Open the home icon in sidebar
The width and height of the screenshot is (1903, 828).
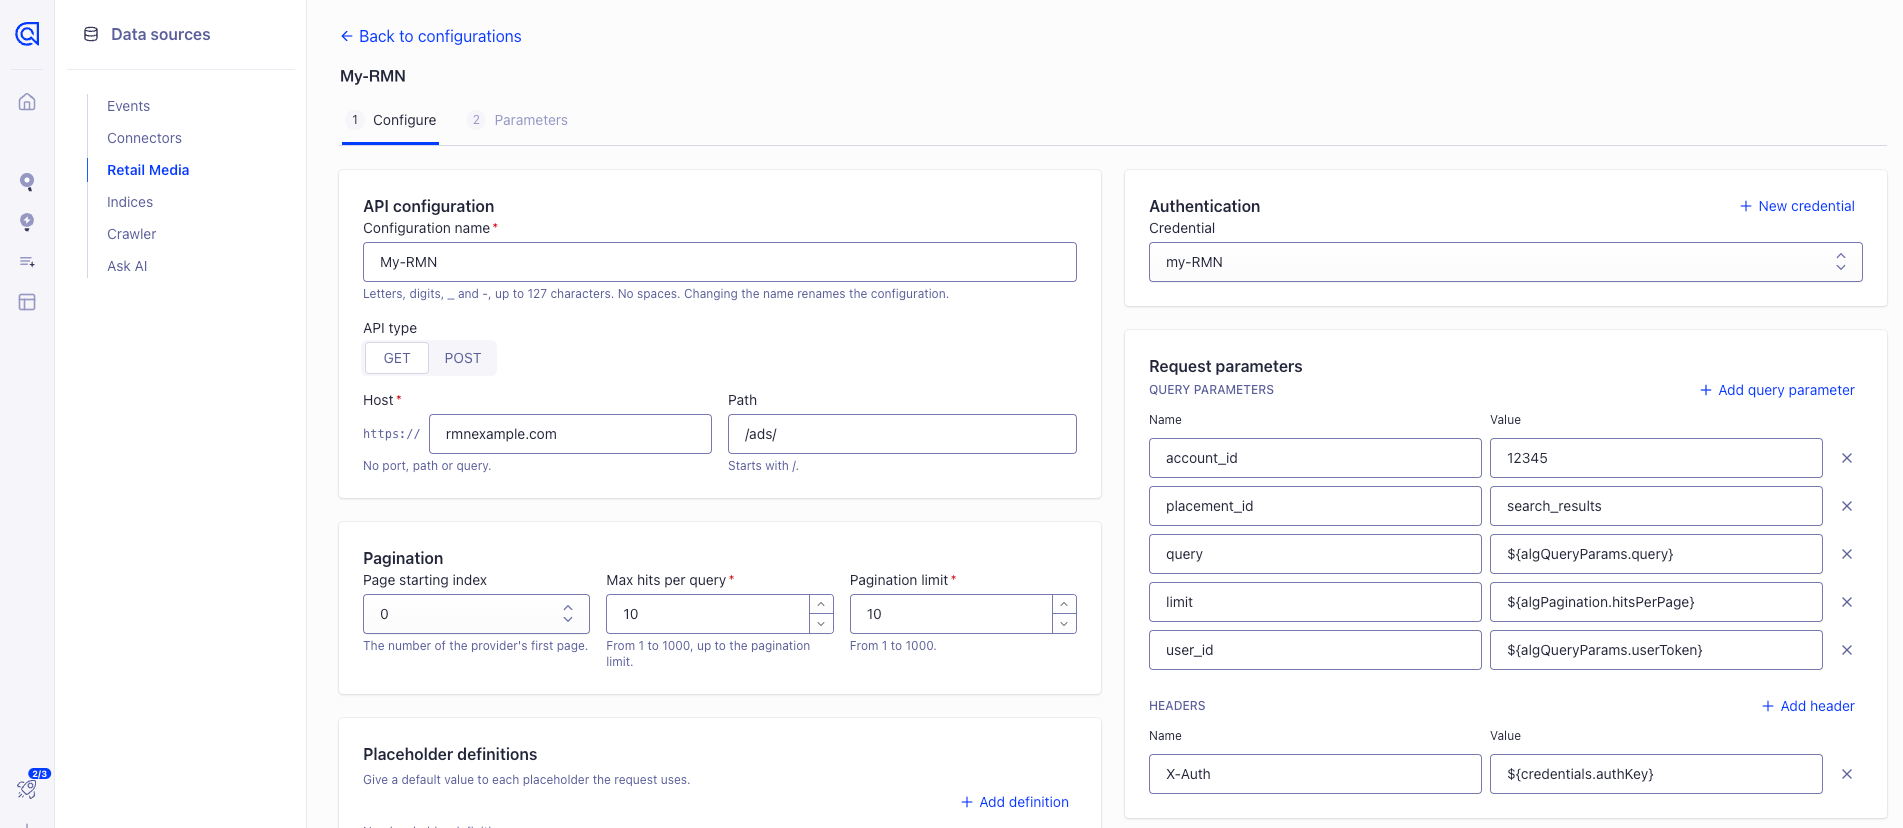27,102
